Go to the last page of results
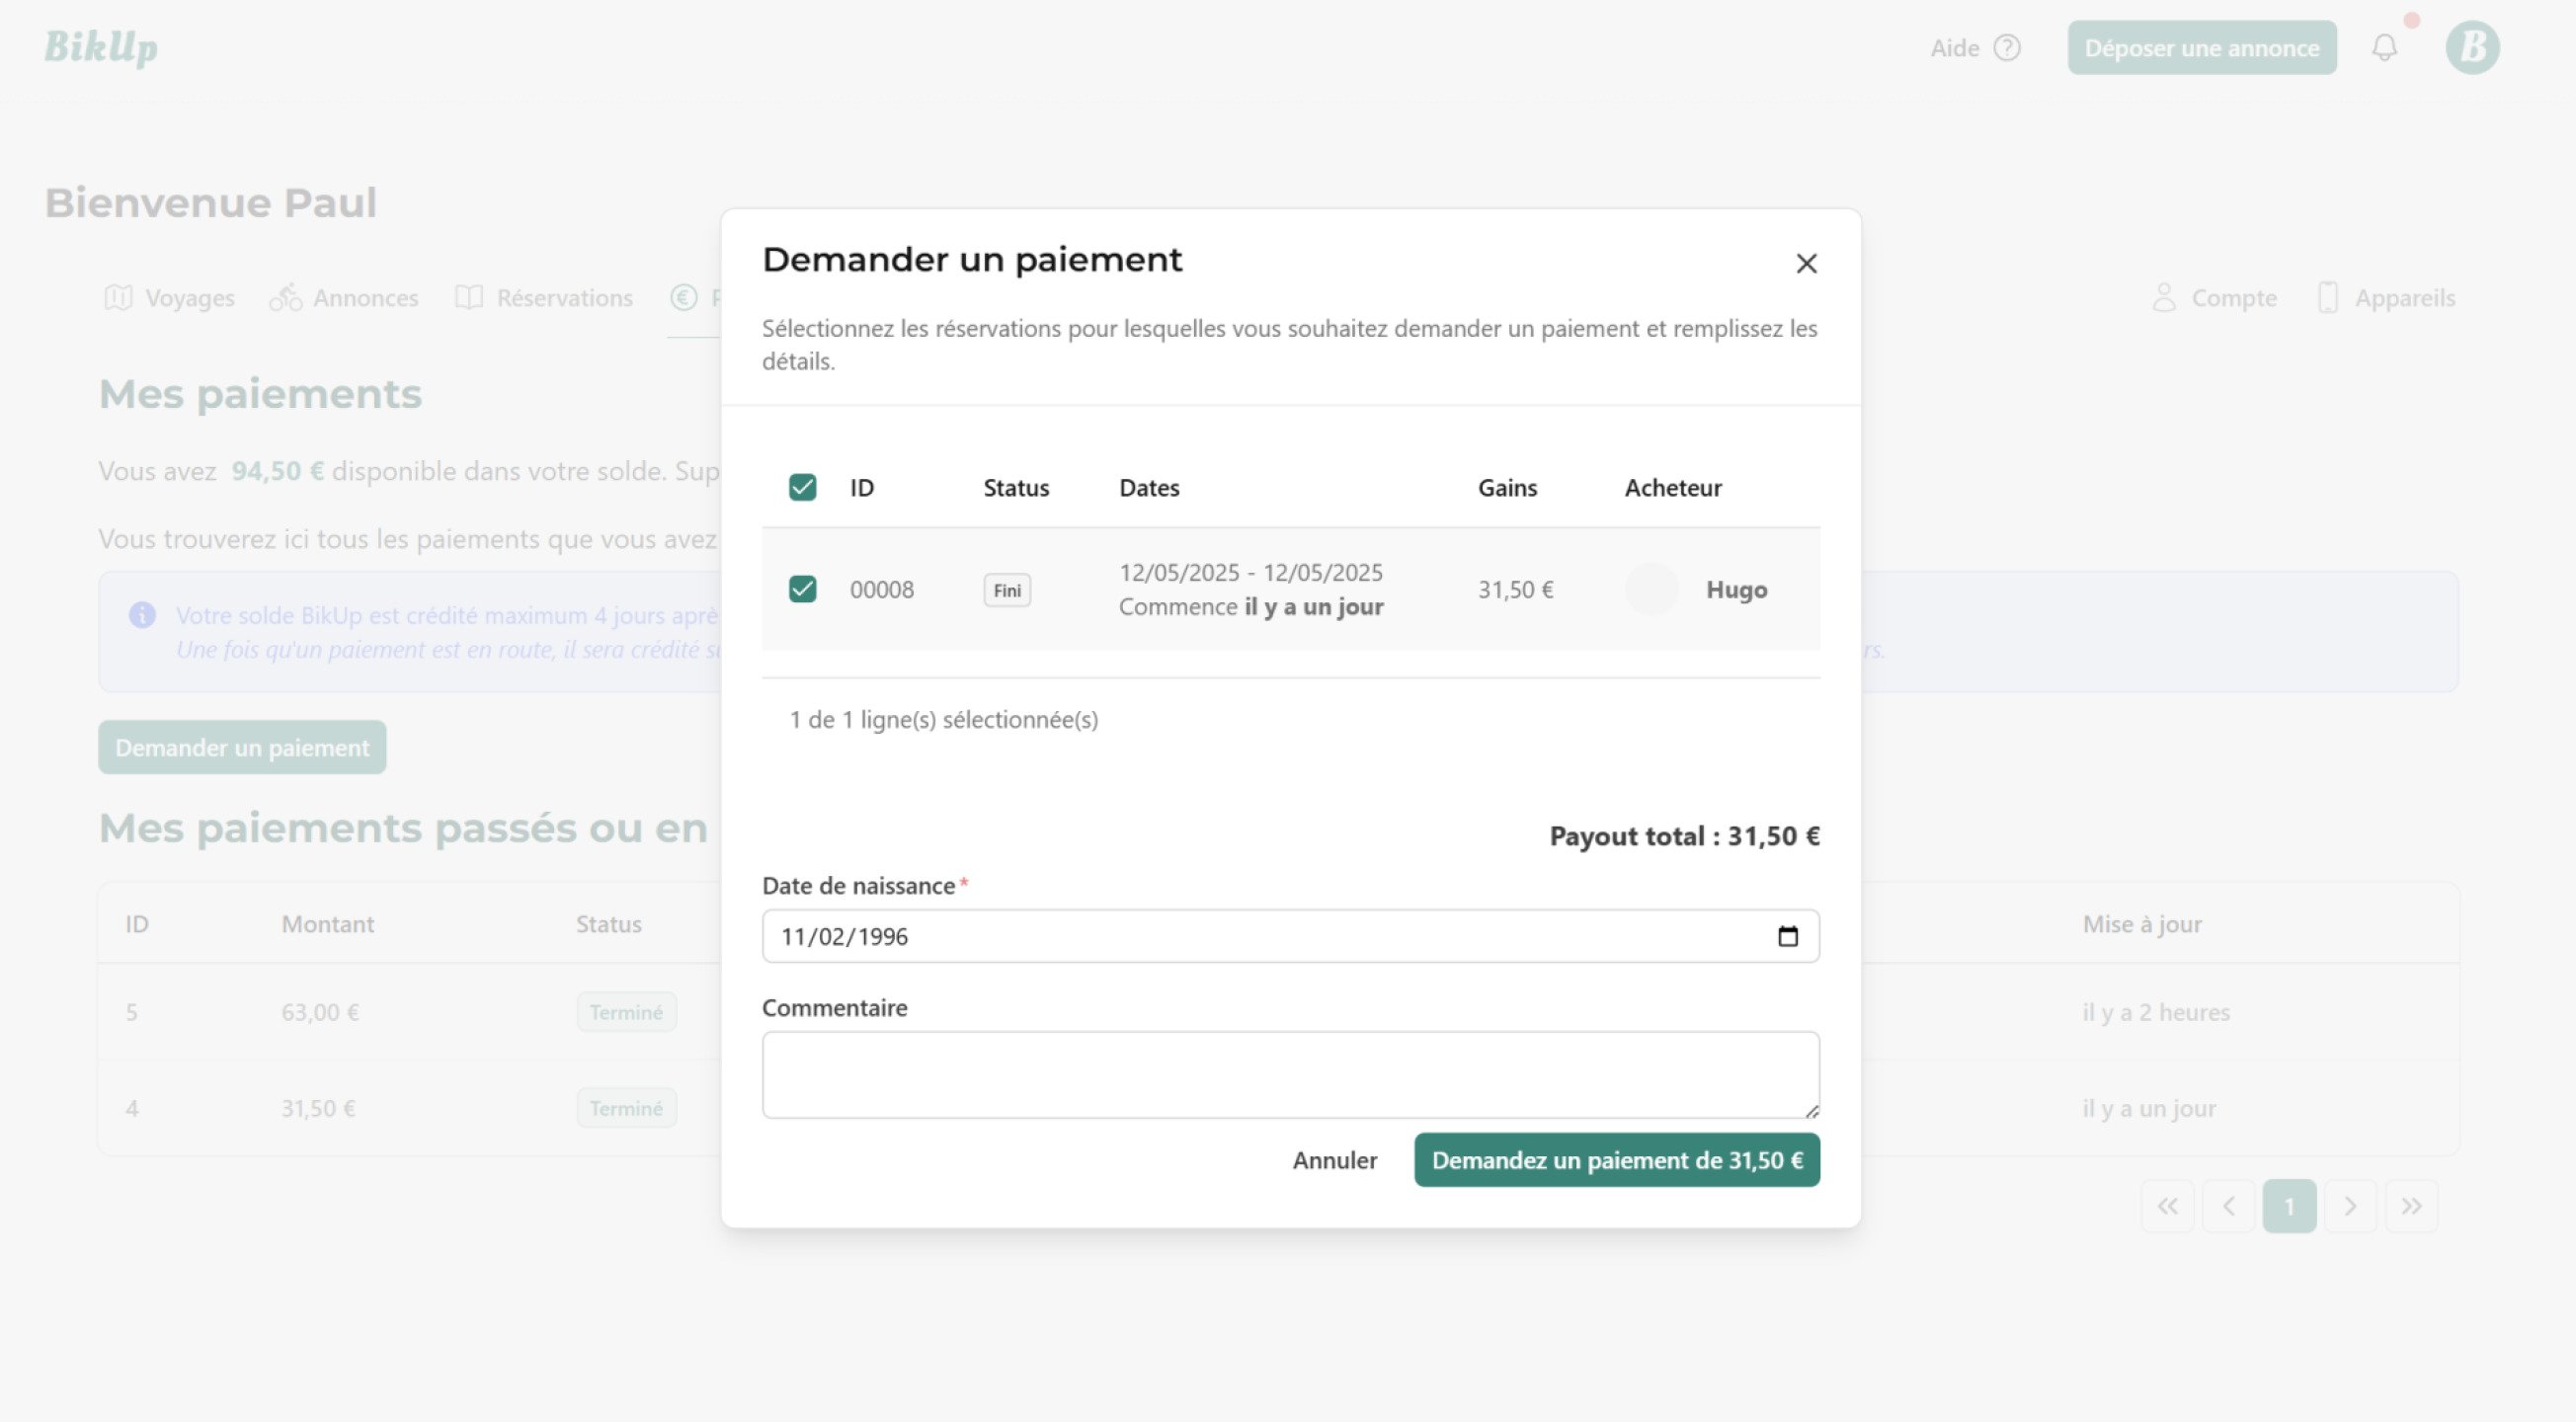 tap(2410, 1206)
